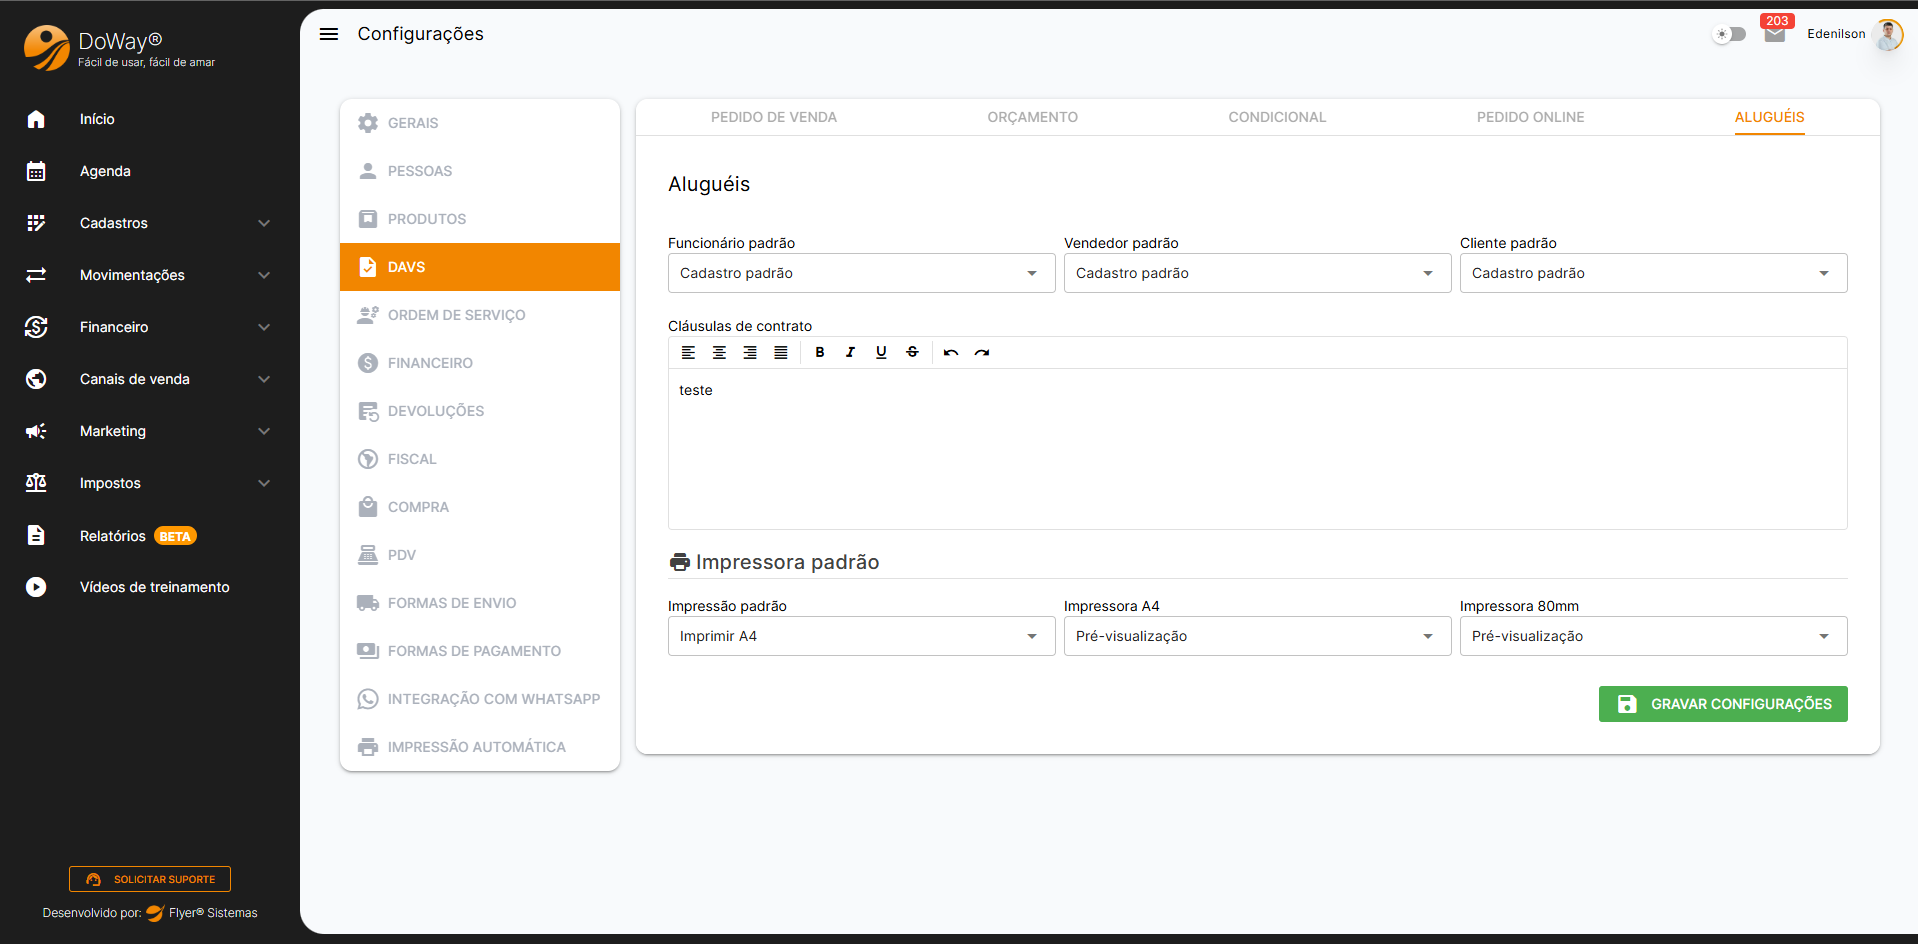Open the mail notifications icon
1918x944 pixels.
(x=1775, y=35)
